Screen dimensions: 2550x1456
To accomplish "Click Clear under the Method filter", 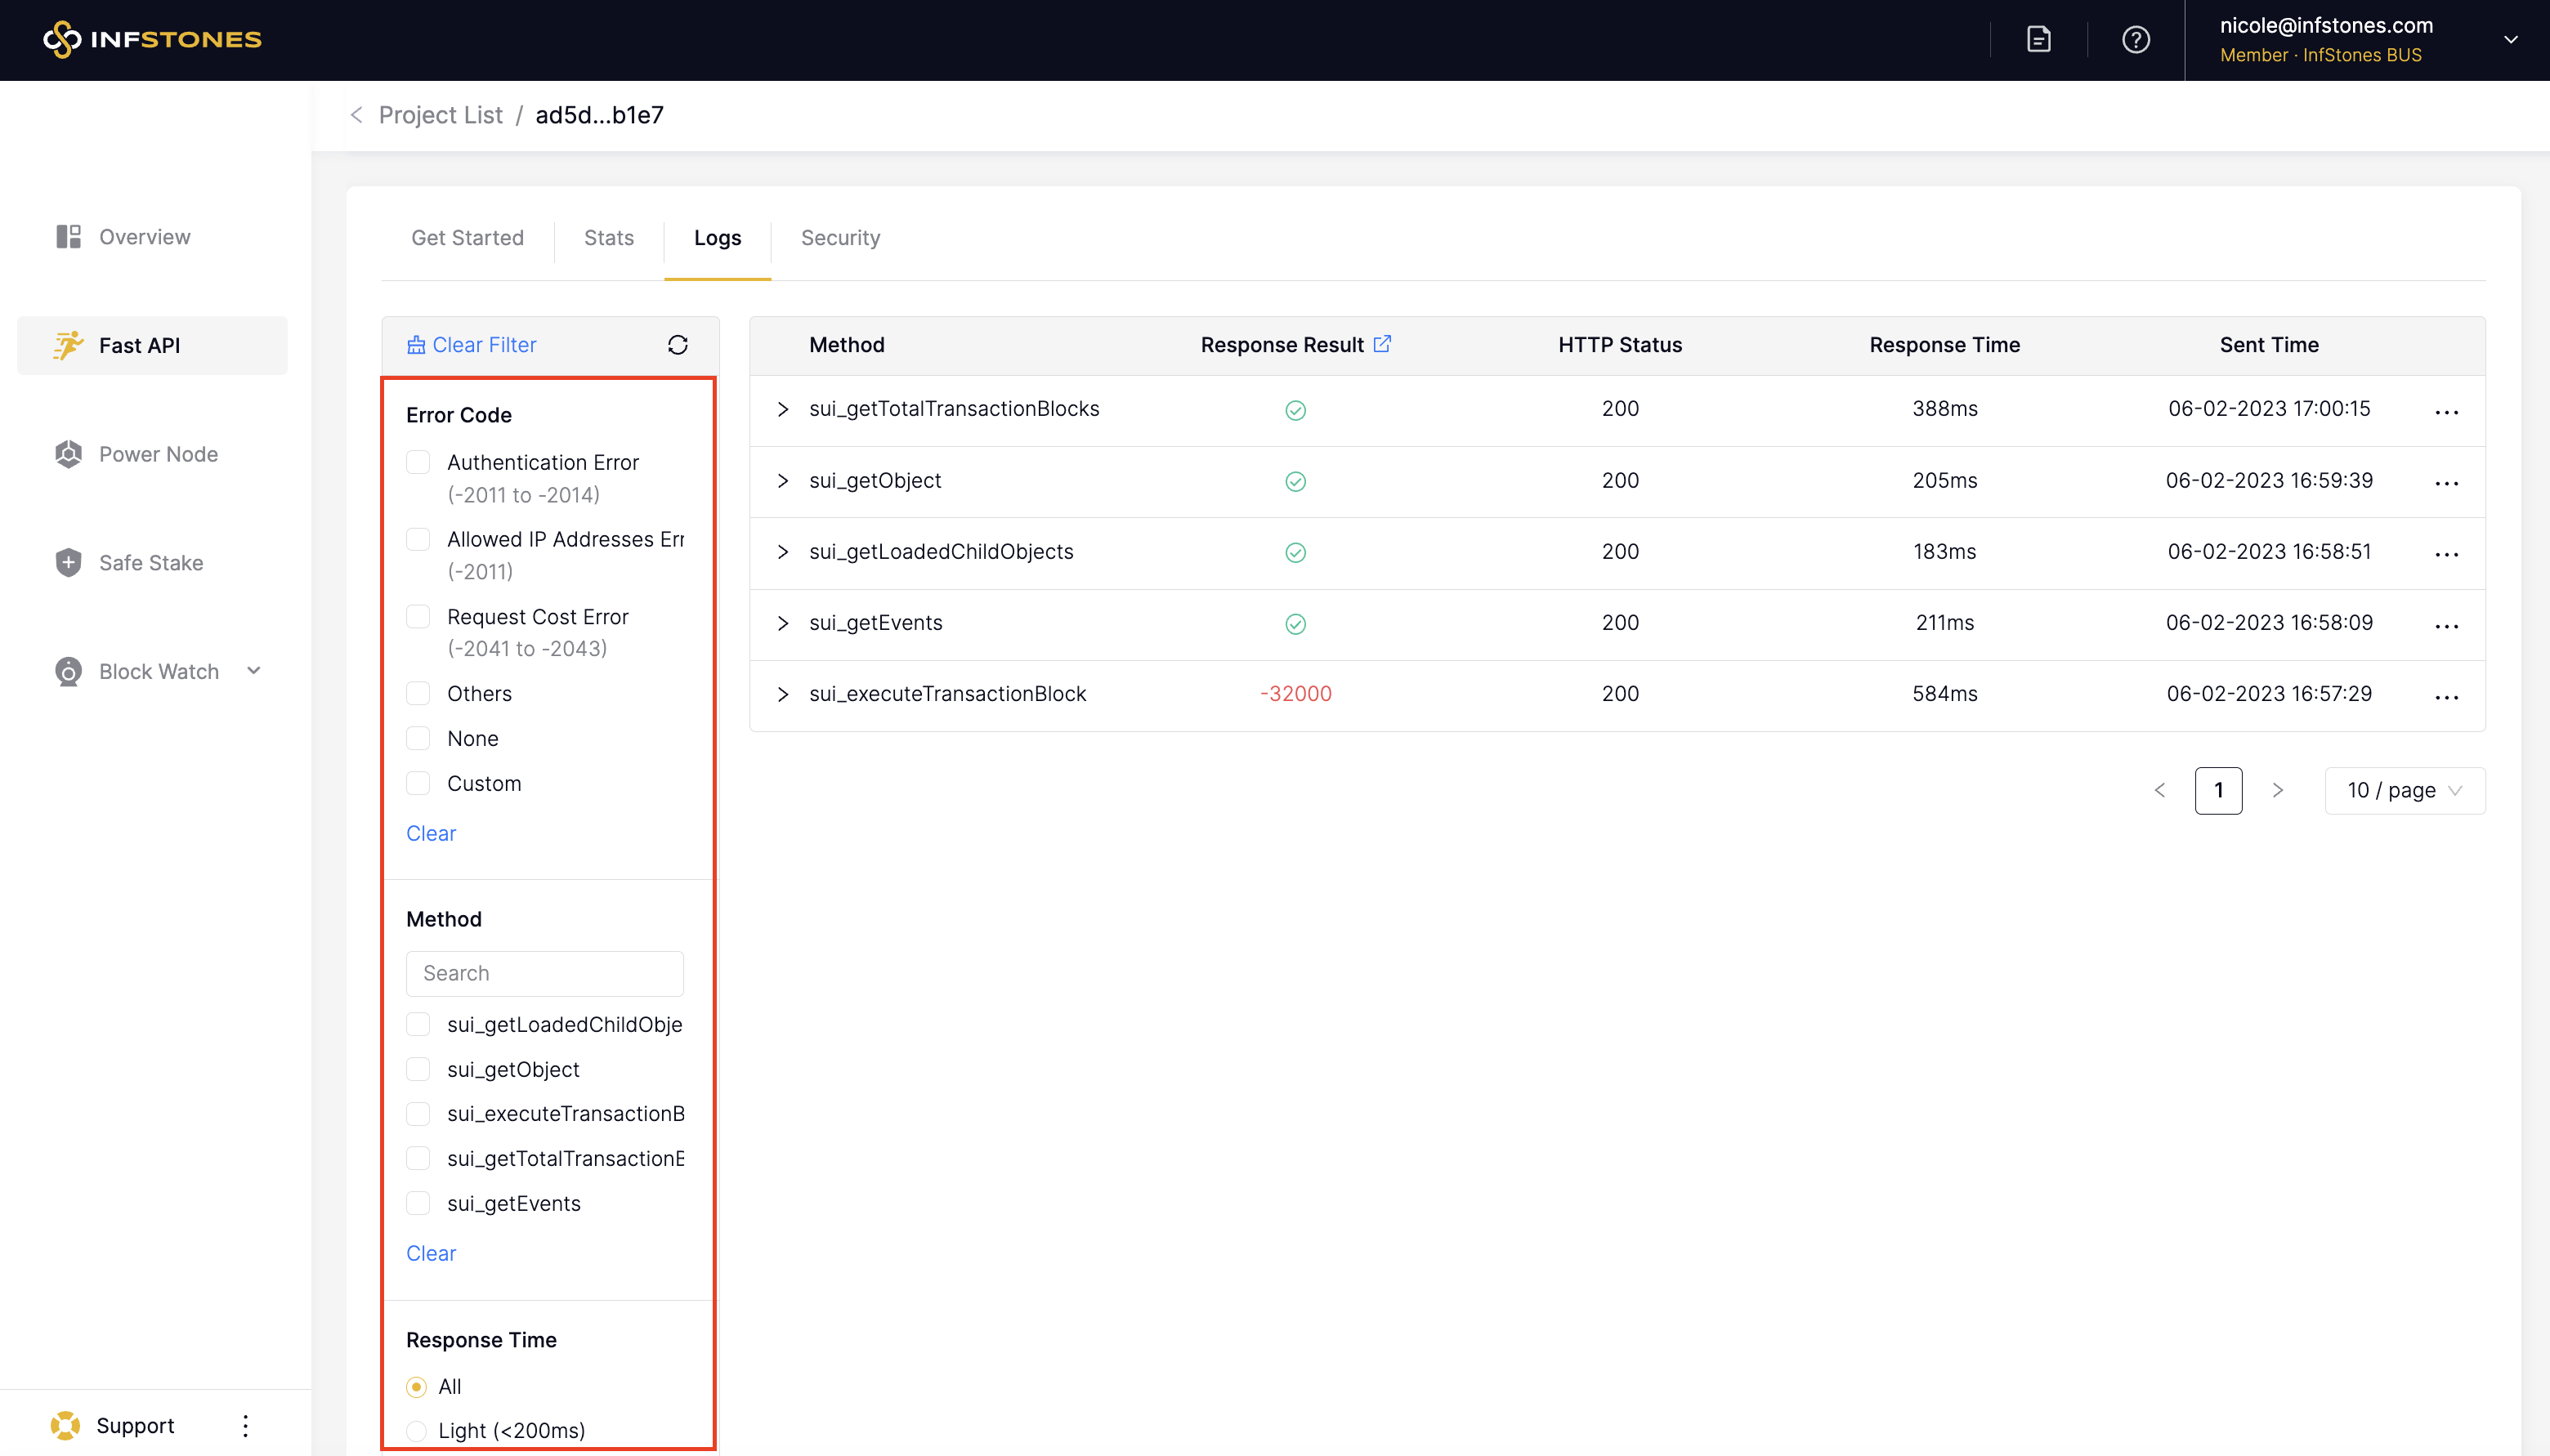I will click(x=431, y=1253).
